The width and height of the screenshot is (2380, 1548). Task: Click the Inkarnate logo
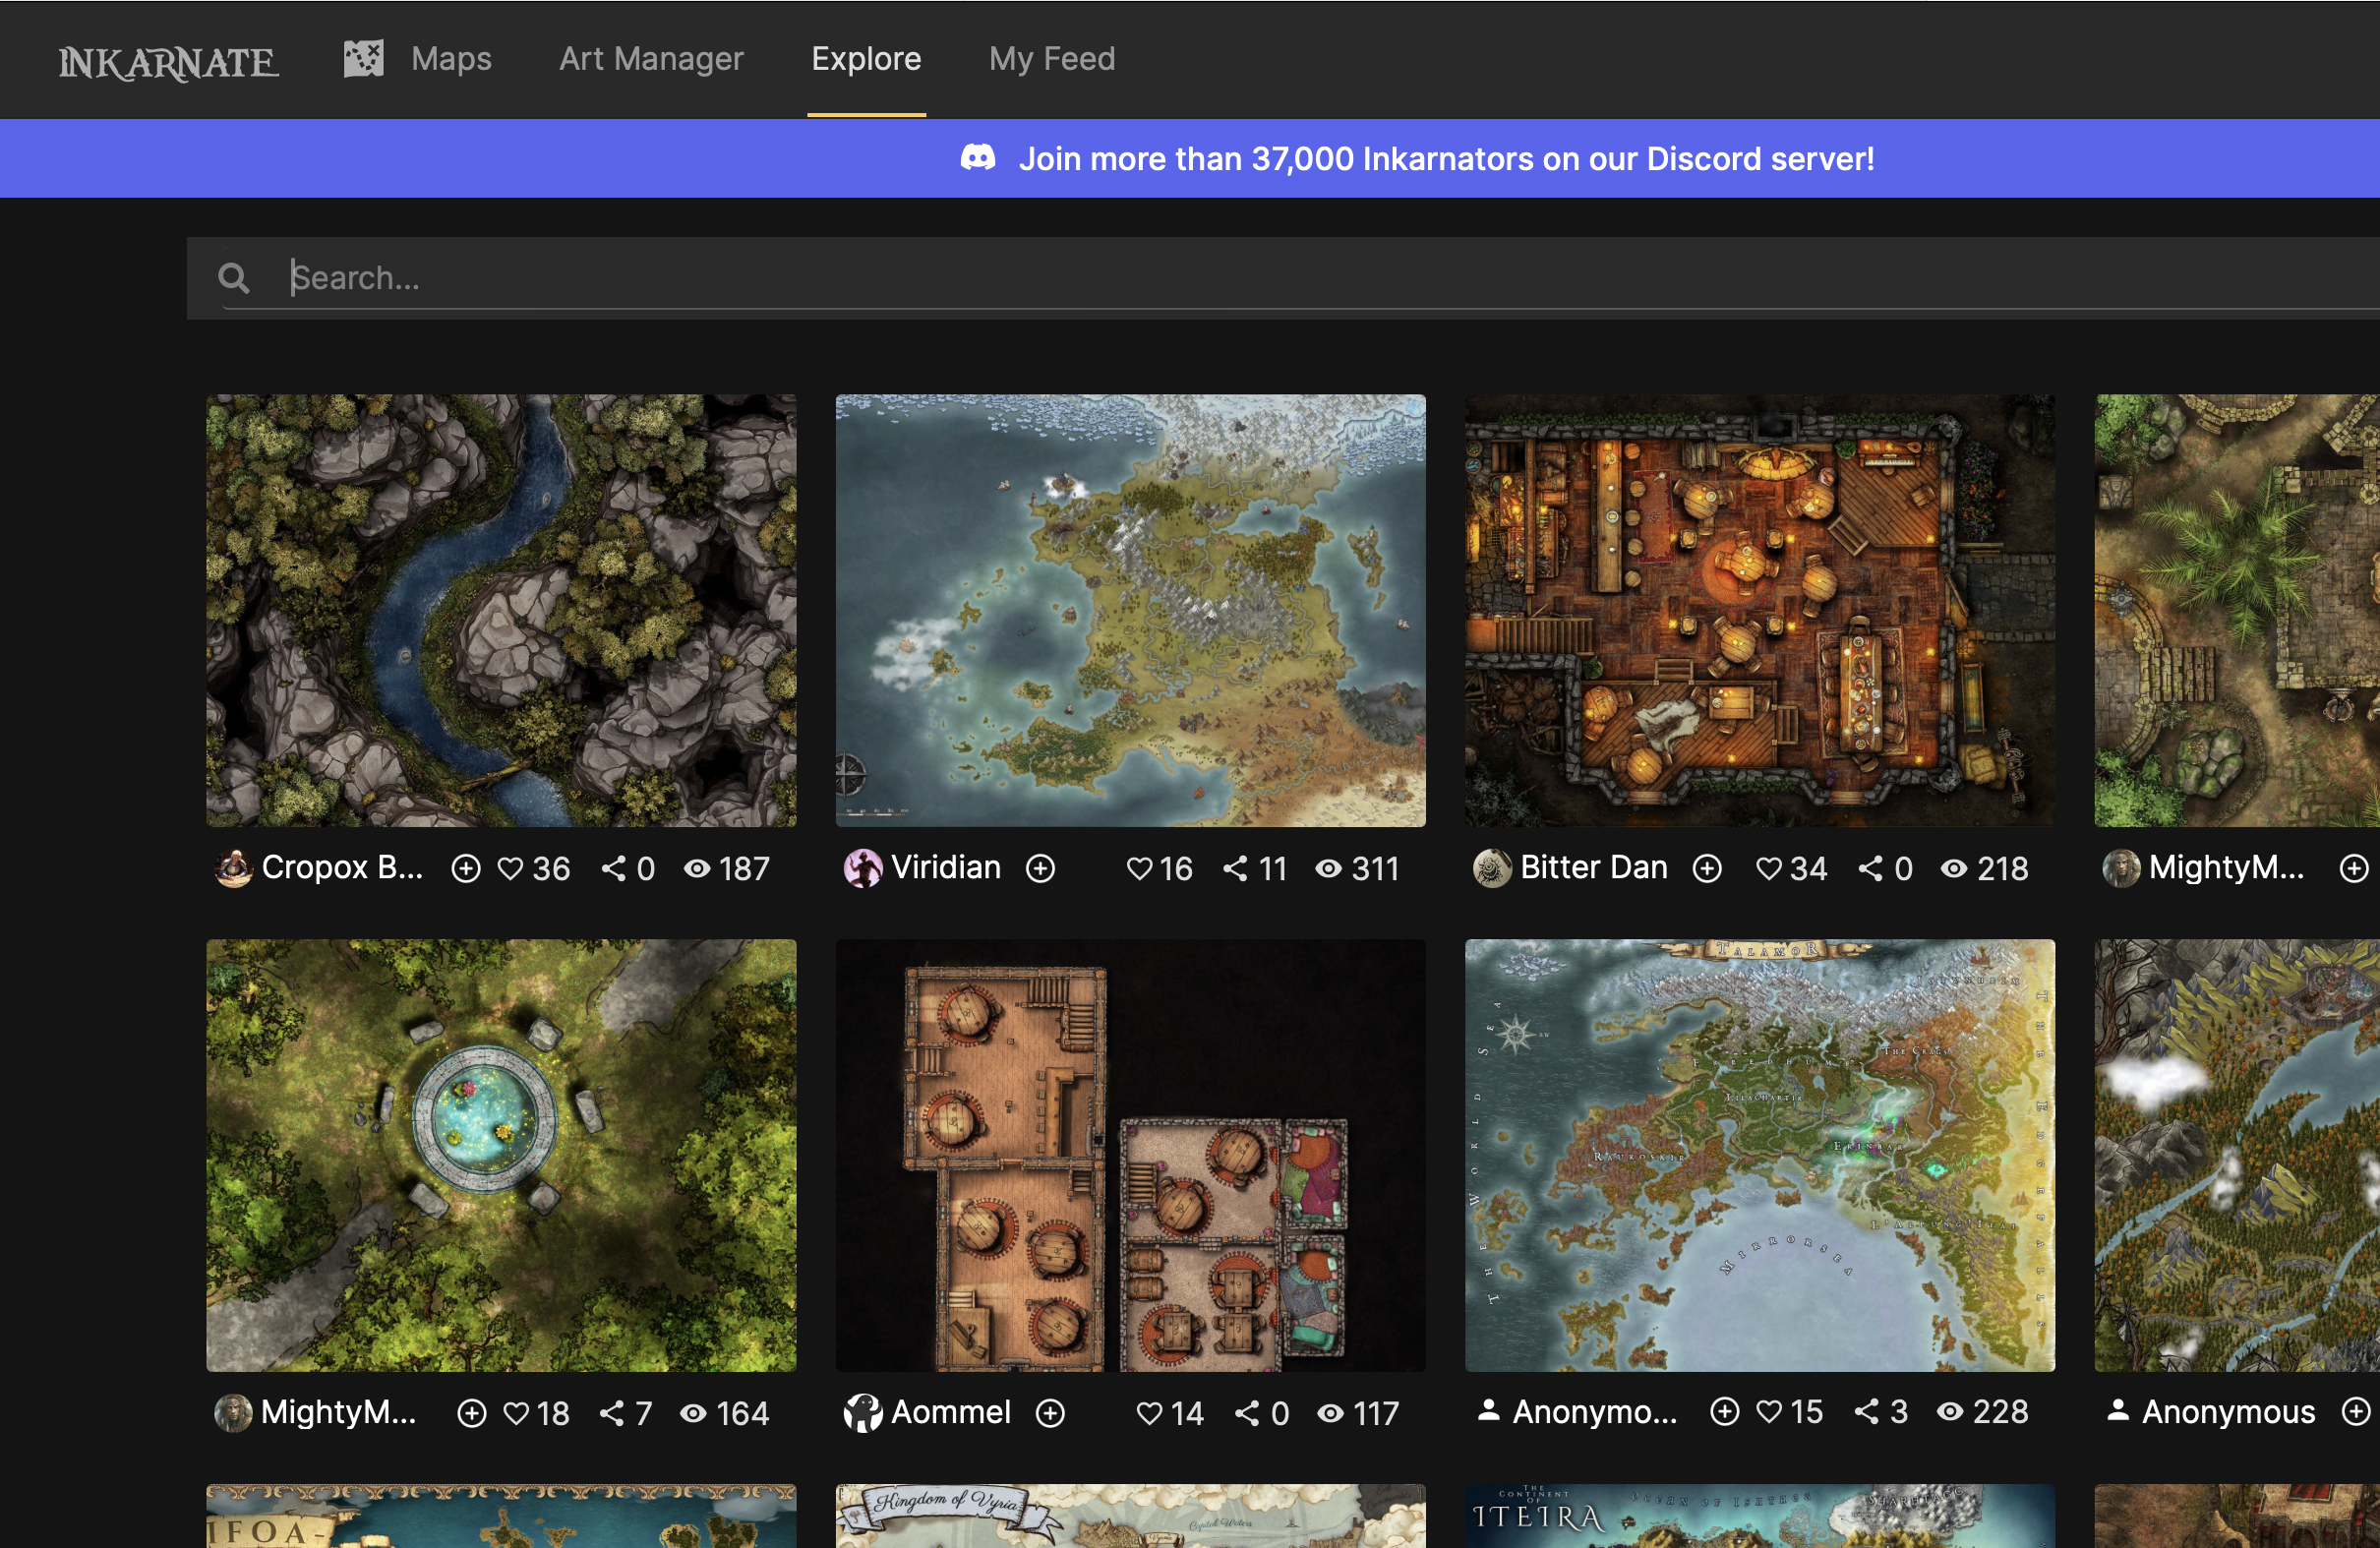(x=168, y=62)
